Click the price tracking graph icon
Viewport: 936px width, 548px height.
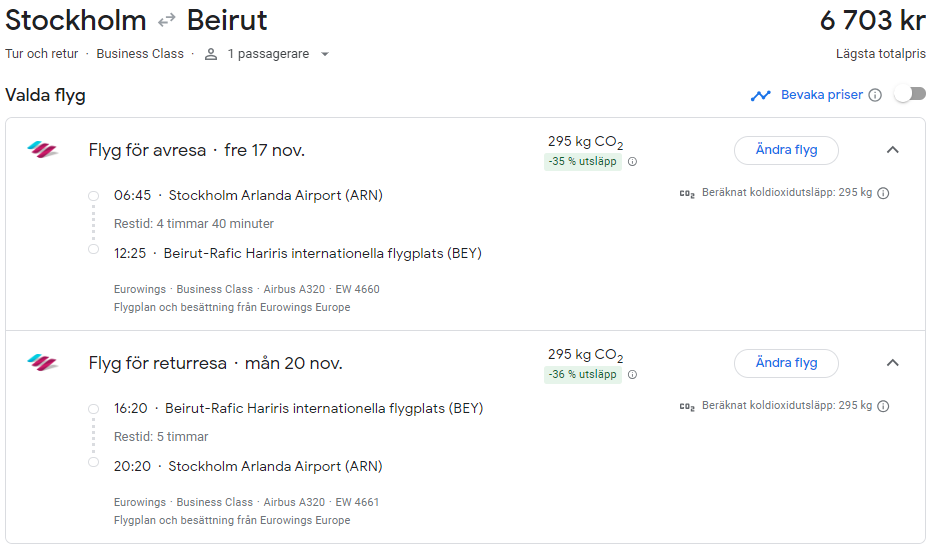[x=761, y=96]
